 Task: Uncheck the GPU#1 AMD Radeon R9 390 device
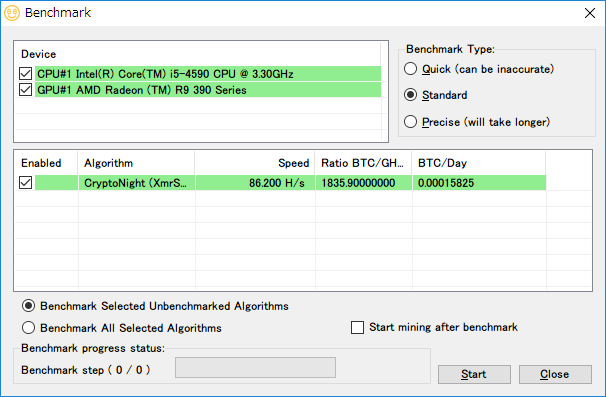pos(26,90)
